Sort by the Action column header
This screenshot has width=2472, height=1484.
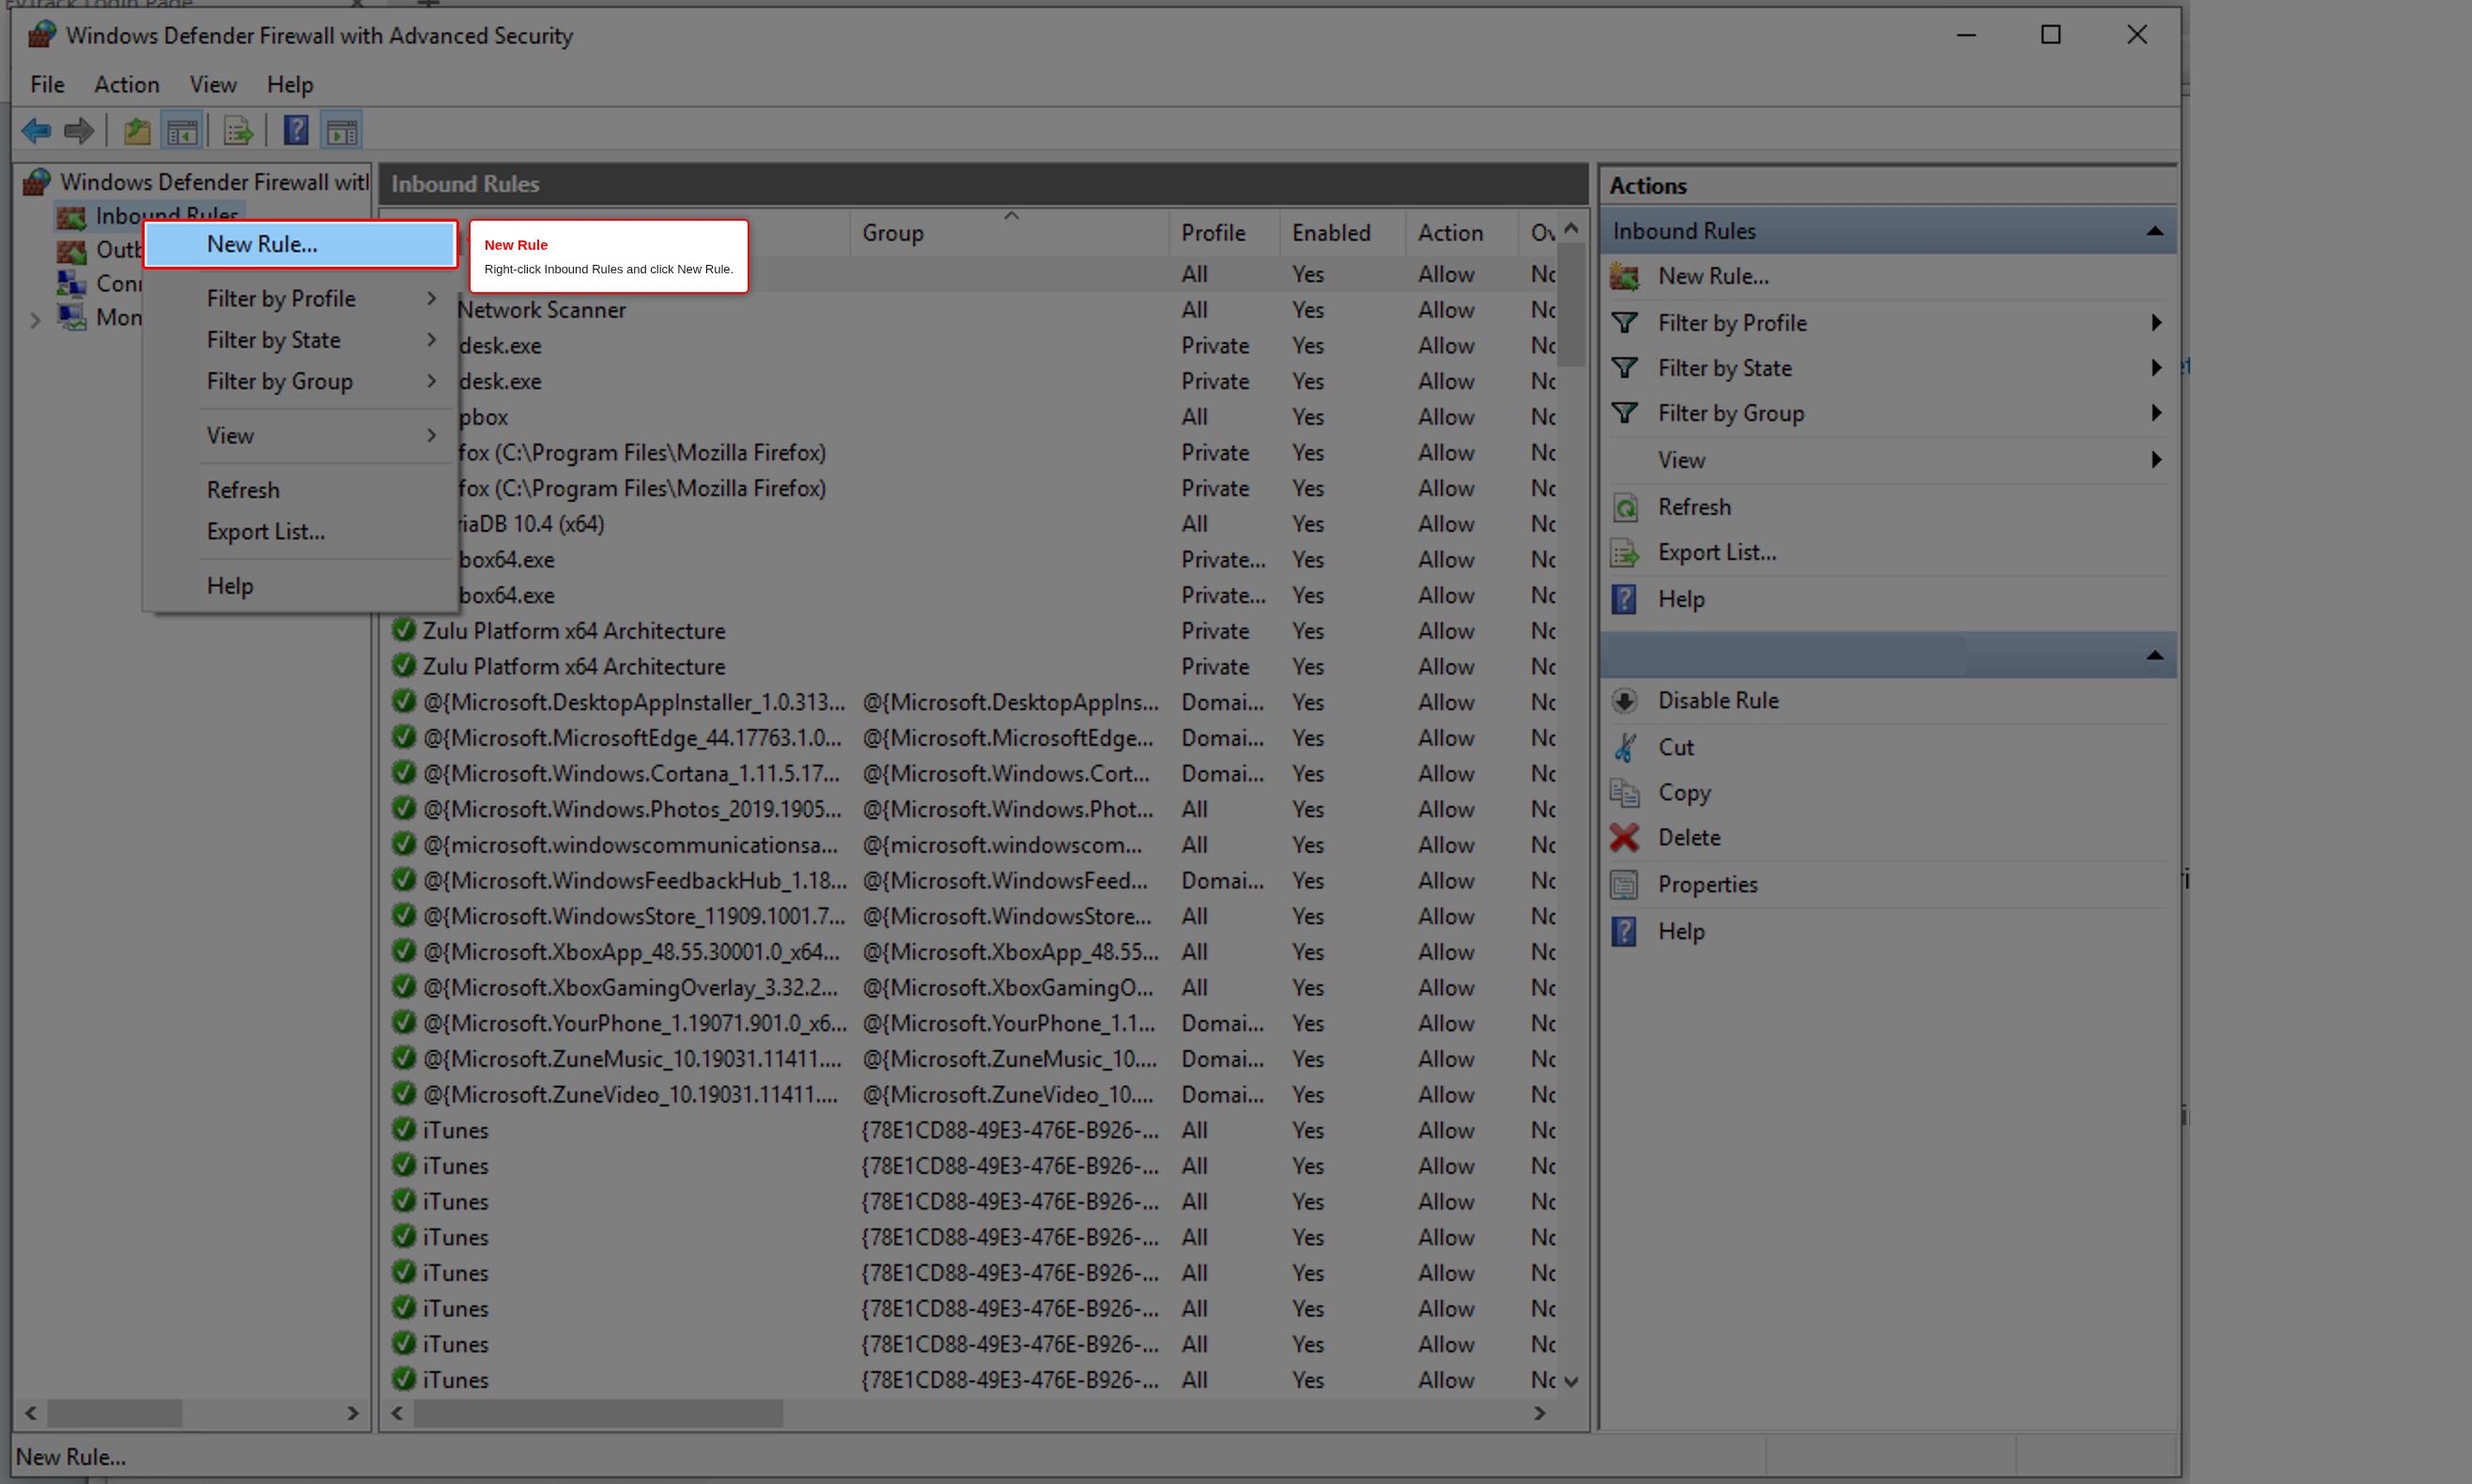(x=1461, y=233)
